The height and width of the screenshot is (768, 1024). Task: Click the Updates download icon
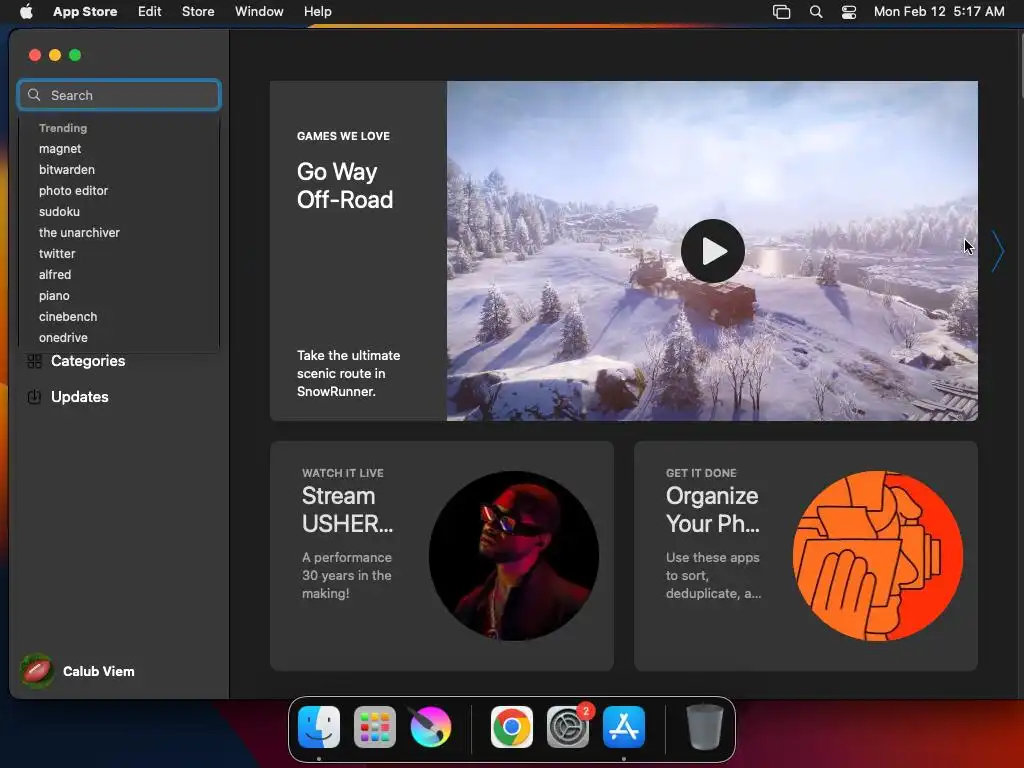(x=35, y=397)
